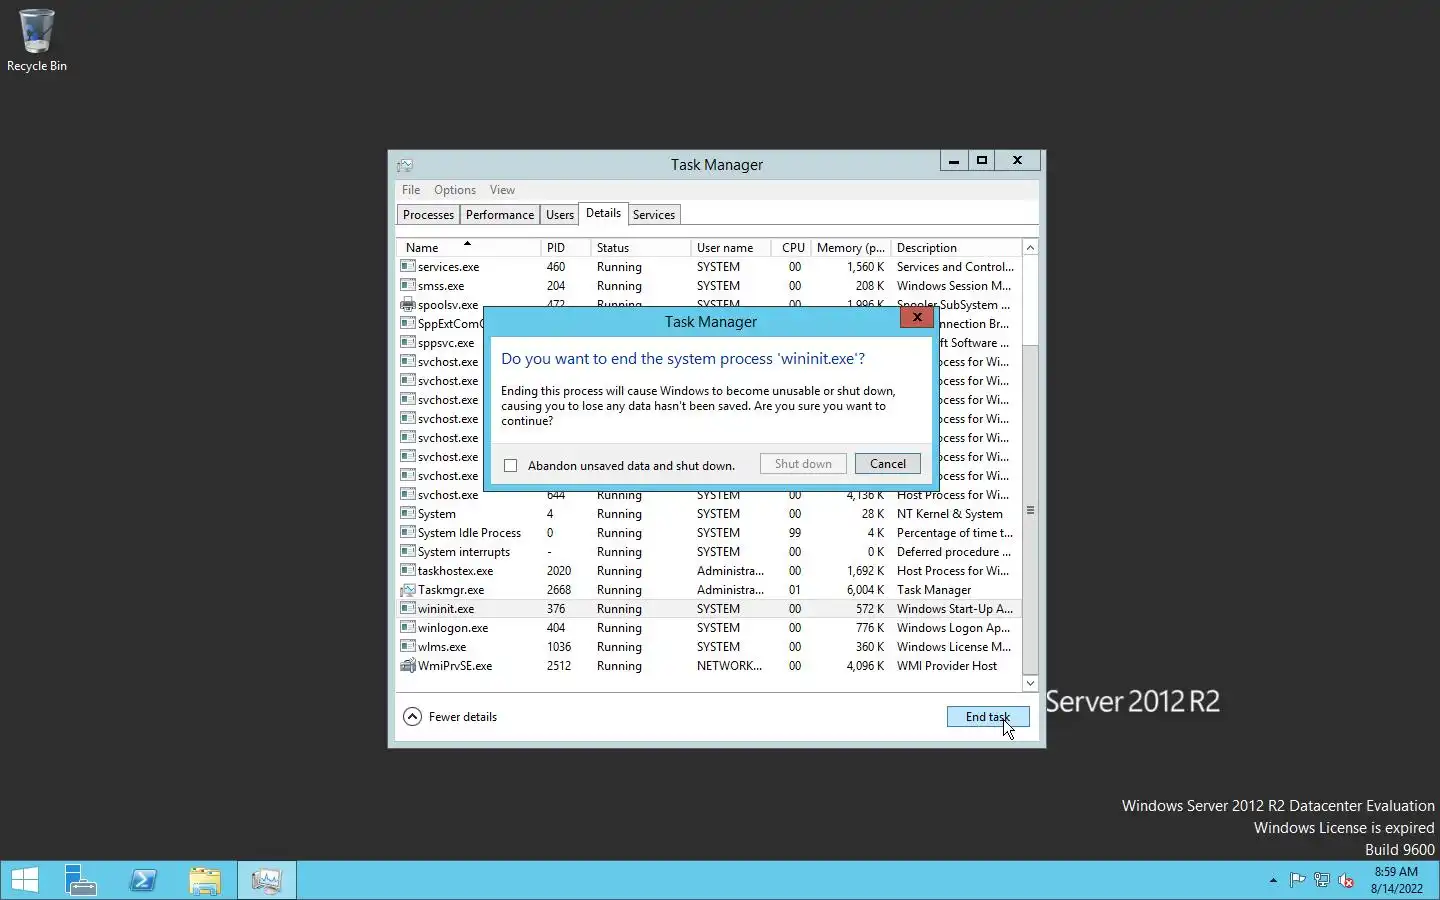Select the wininit.exe process icon
This screenshot has width=1440, height=900.
408,609
